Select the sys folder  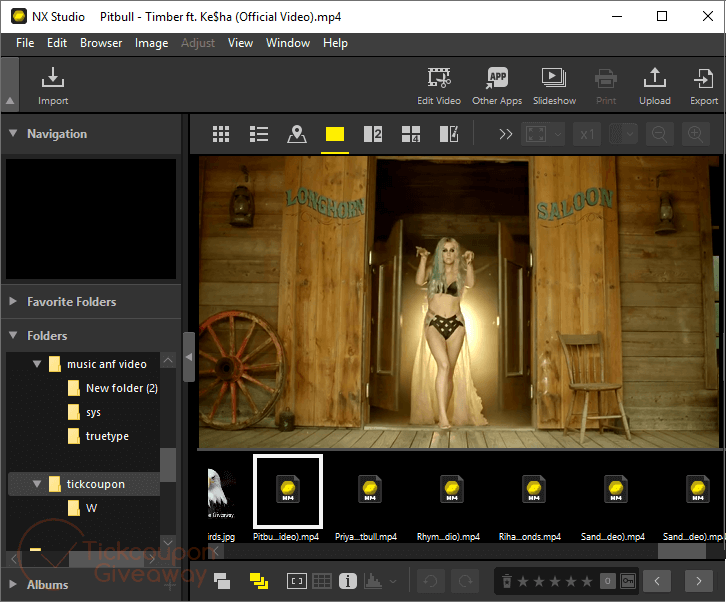coord(84,412)
